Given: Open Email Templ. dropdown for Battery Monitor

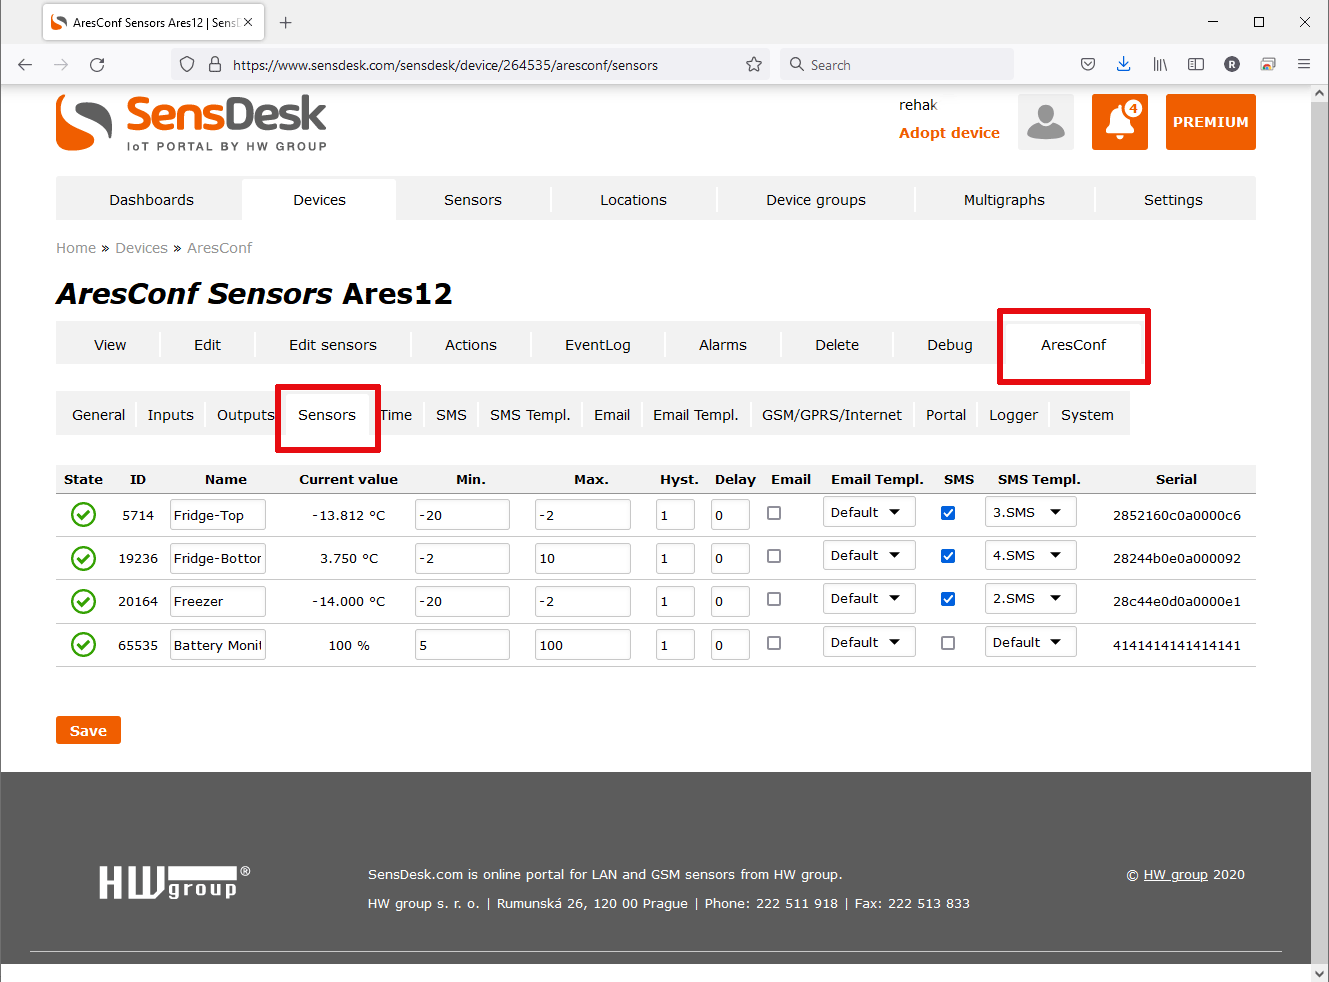Looking at the screenshot, I should click(869, 642).
